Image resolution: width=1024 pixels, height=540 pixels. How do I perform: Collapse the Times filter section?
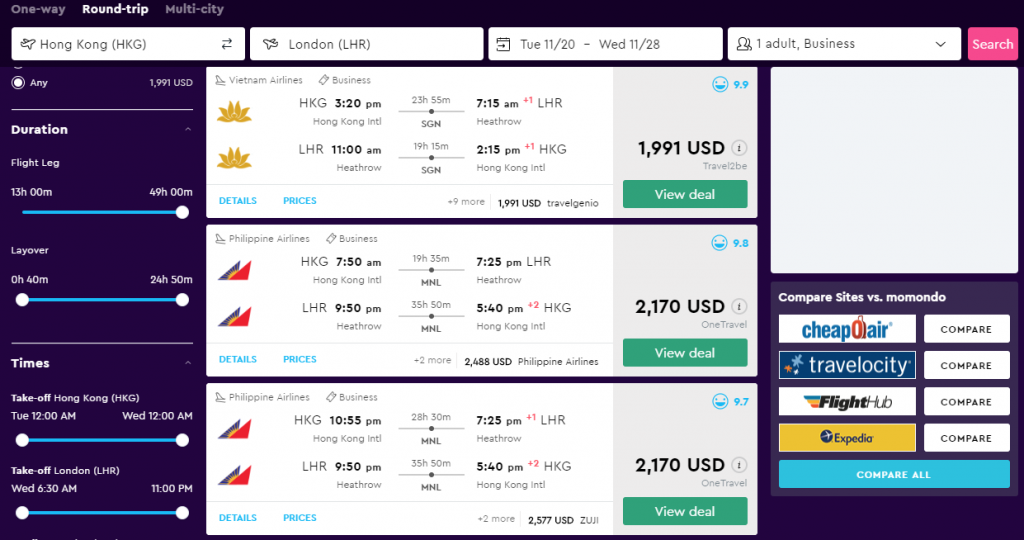coord(188,363)
